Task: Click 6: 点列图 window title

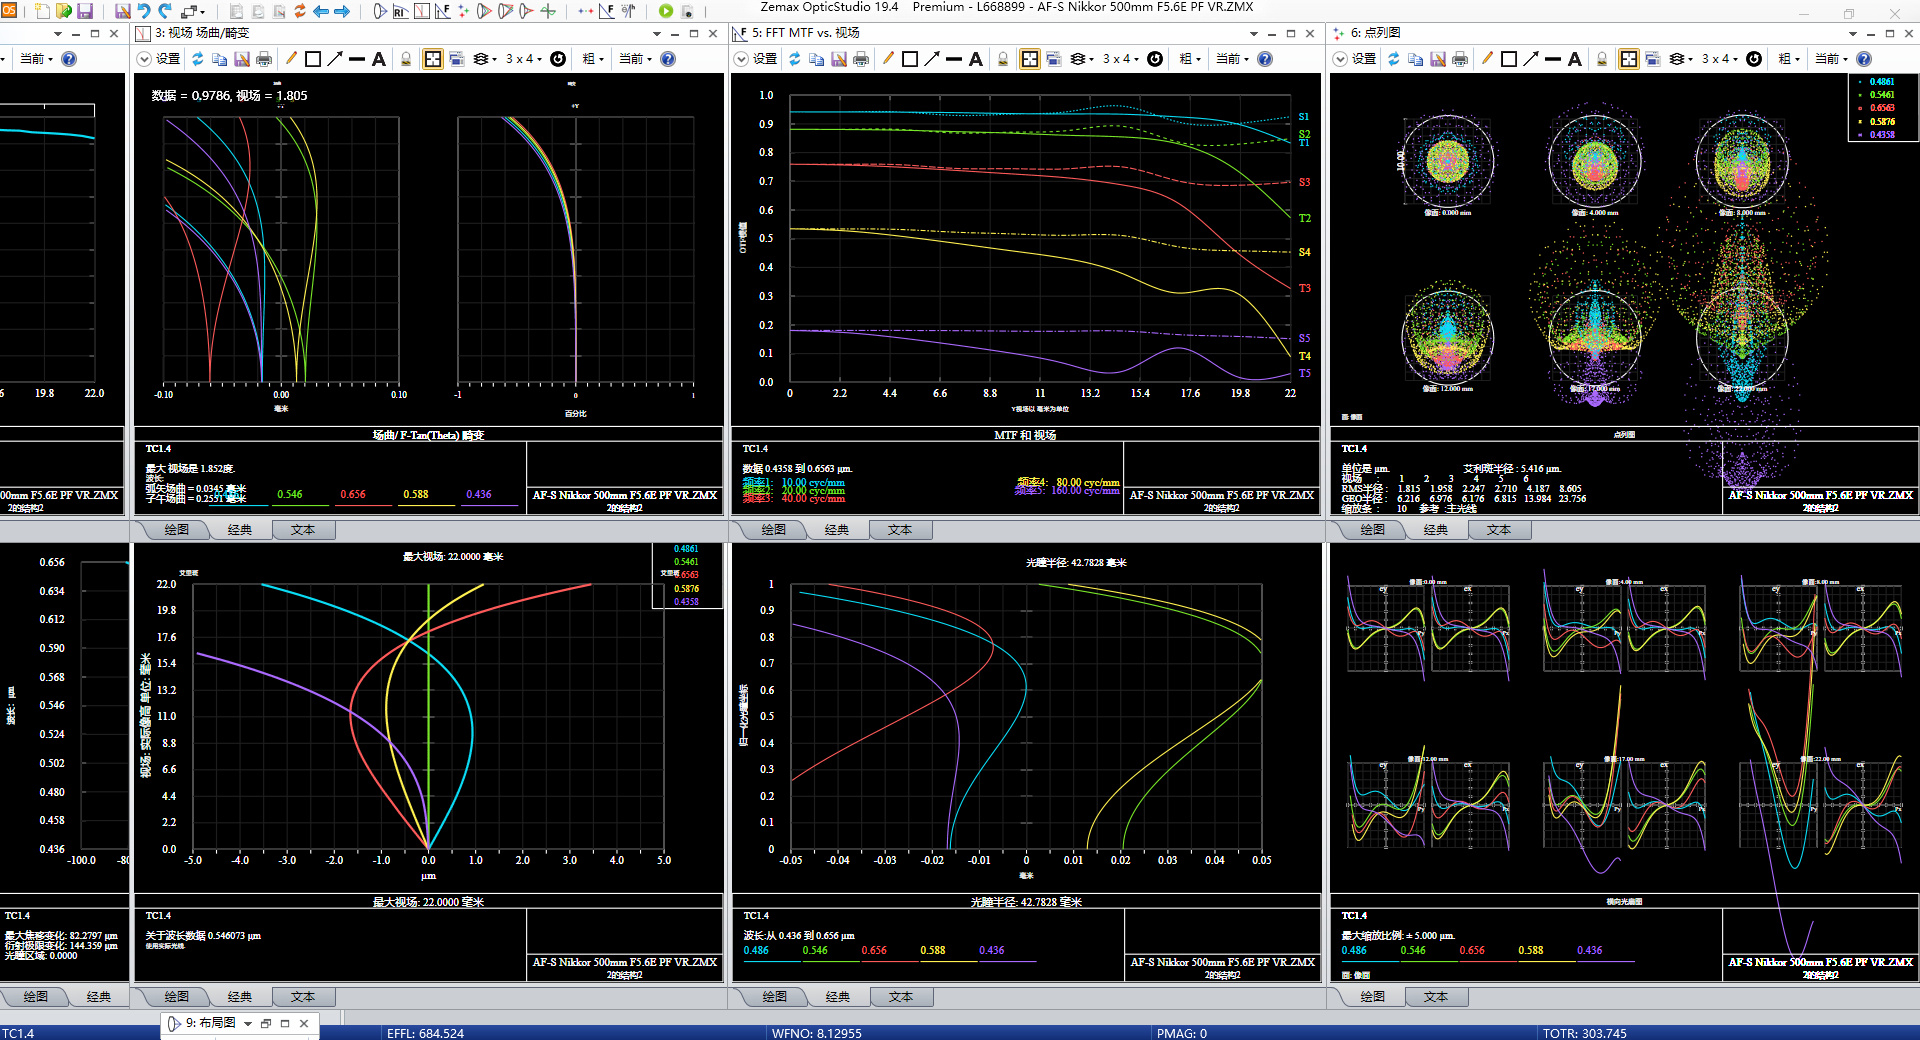Action: [1375, 33]
